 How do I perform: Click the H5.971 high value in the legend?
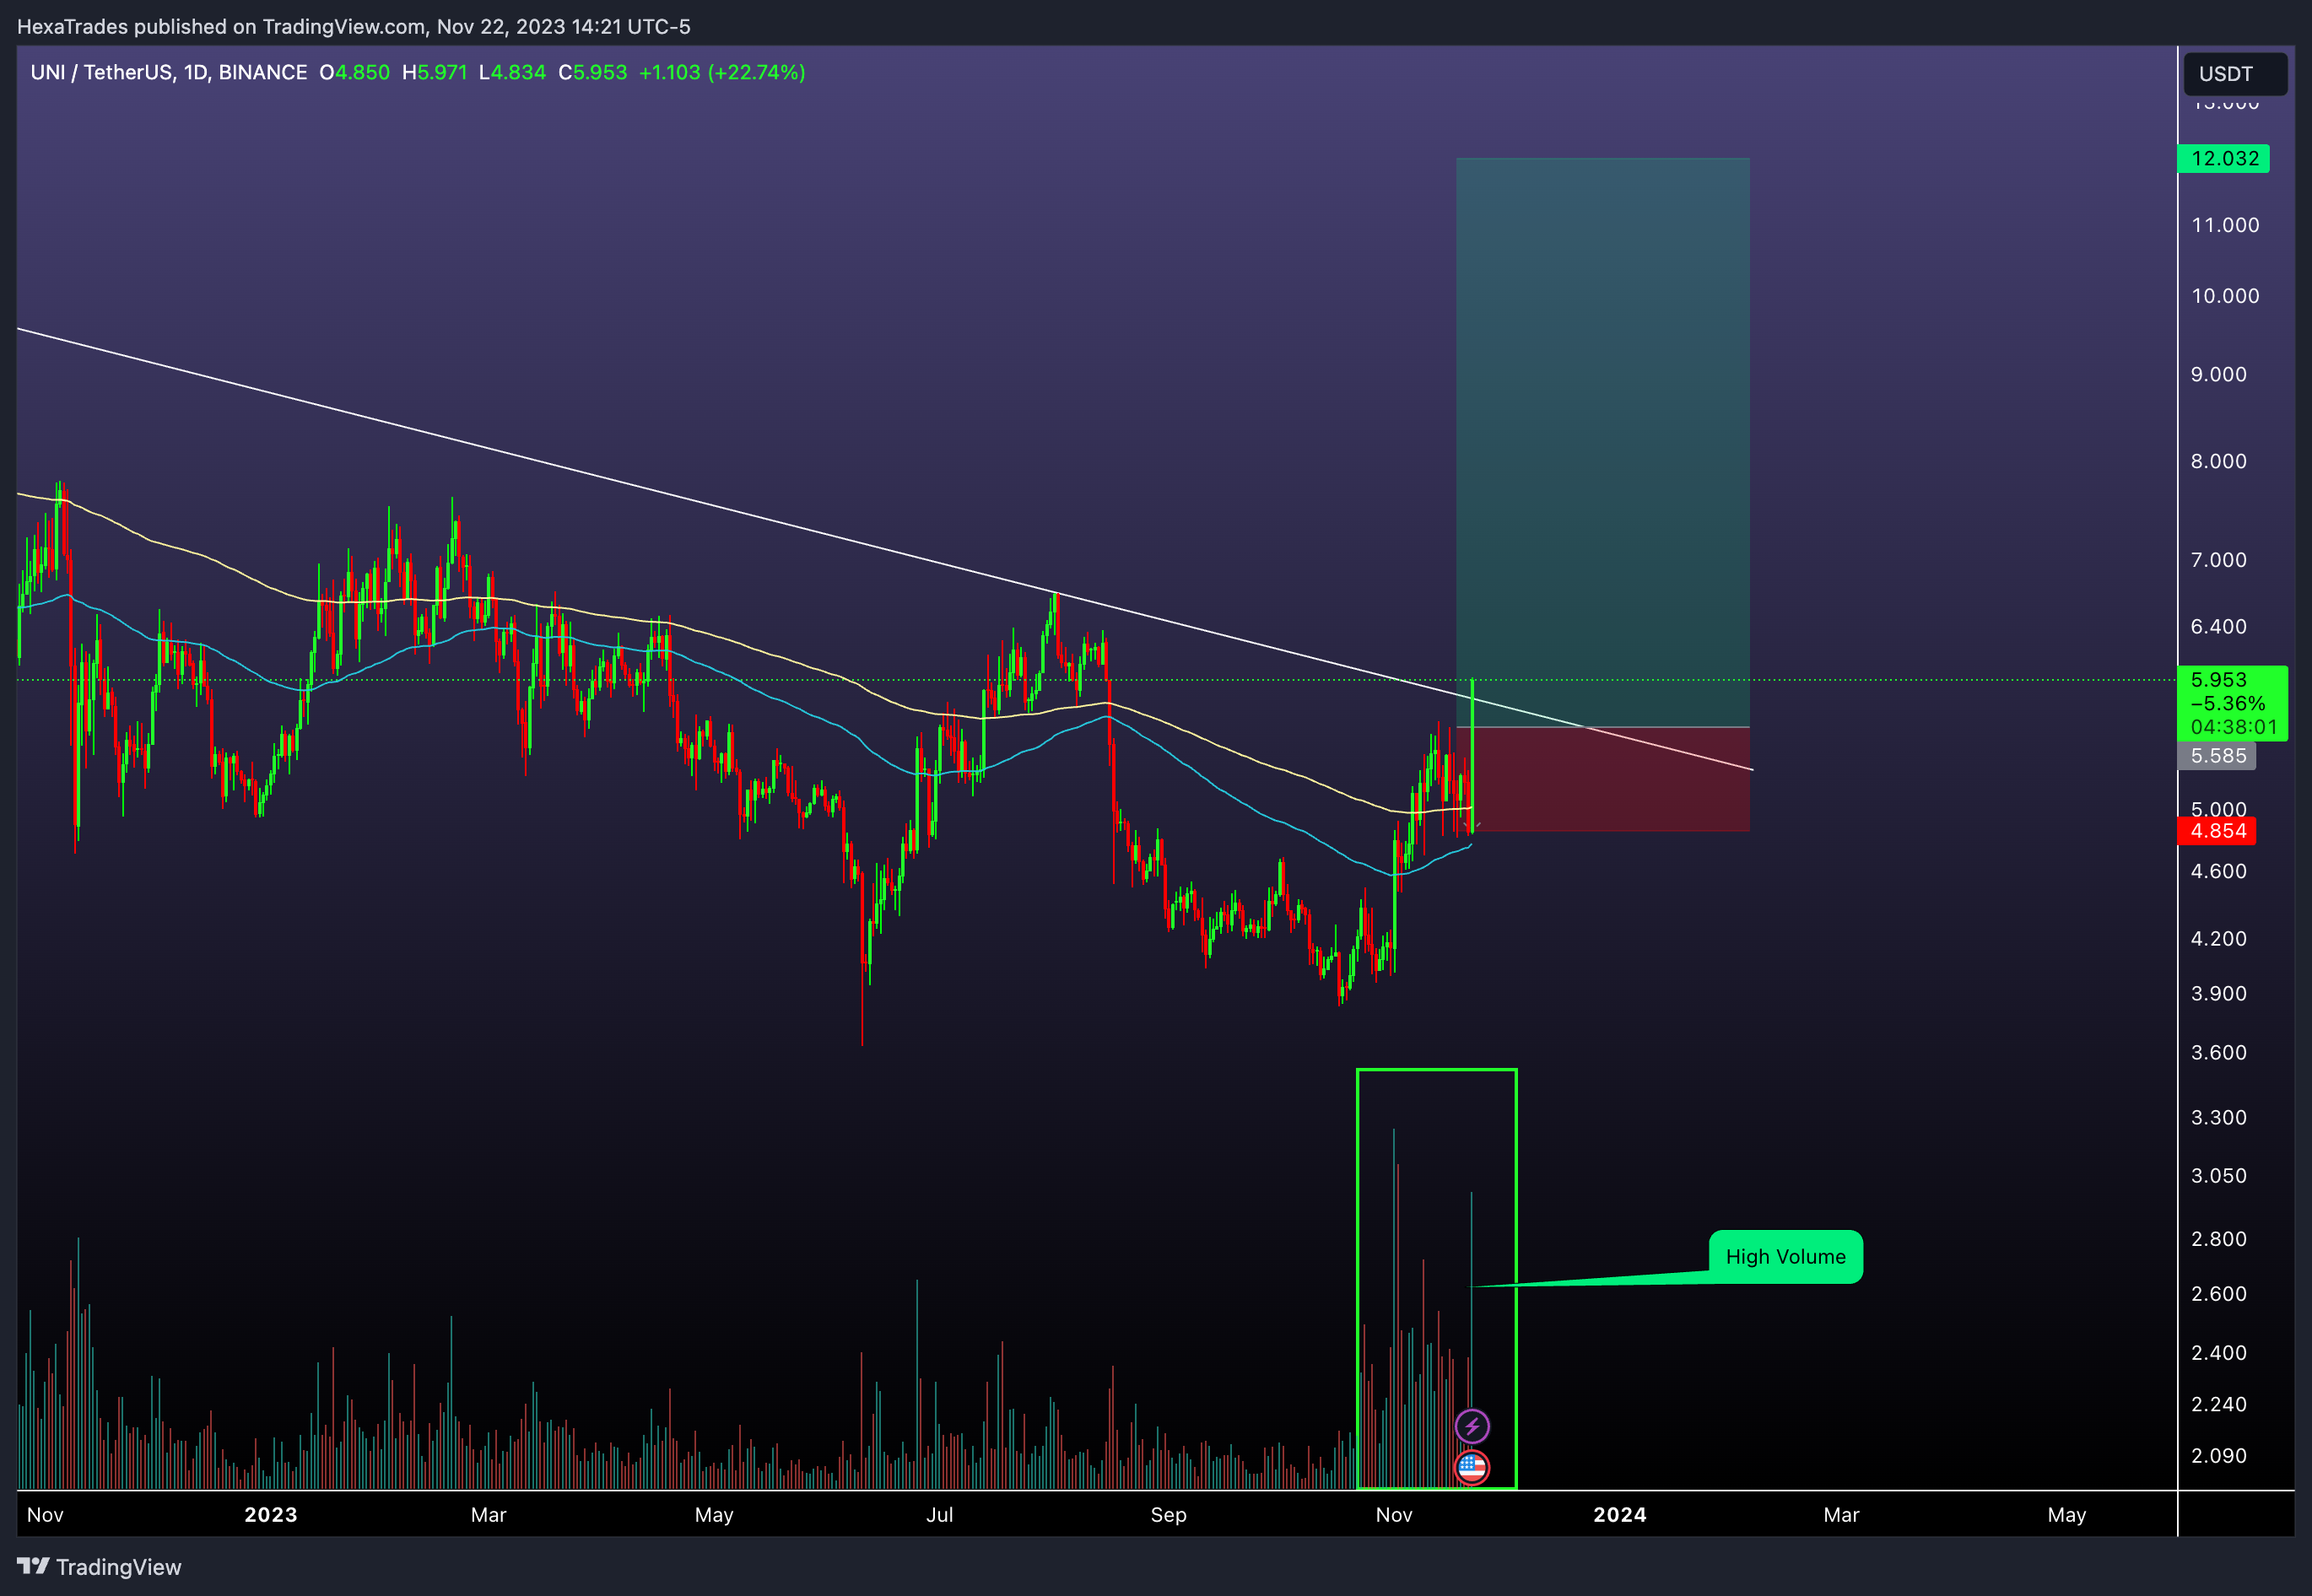434,72
